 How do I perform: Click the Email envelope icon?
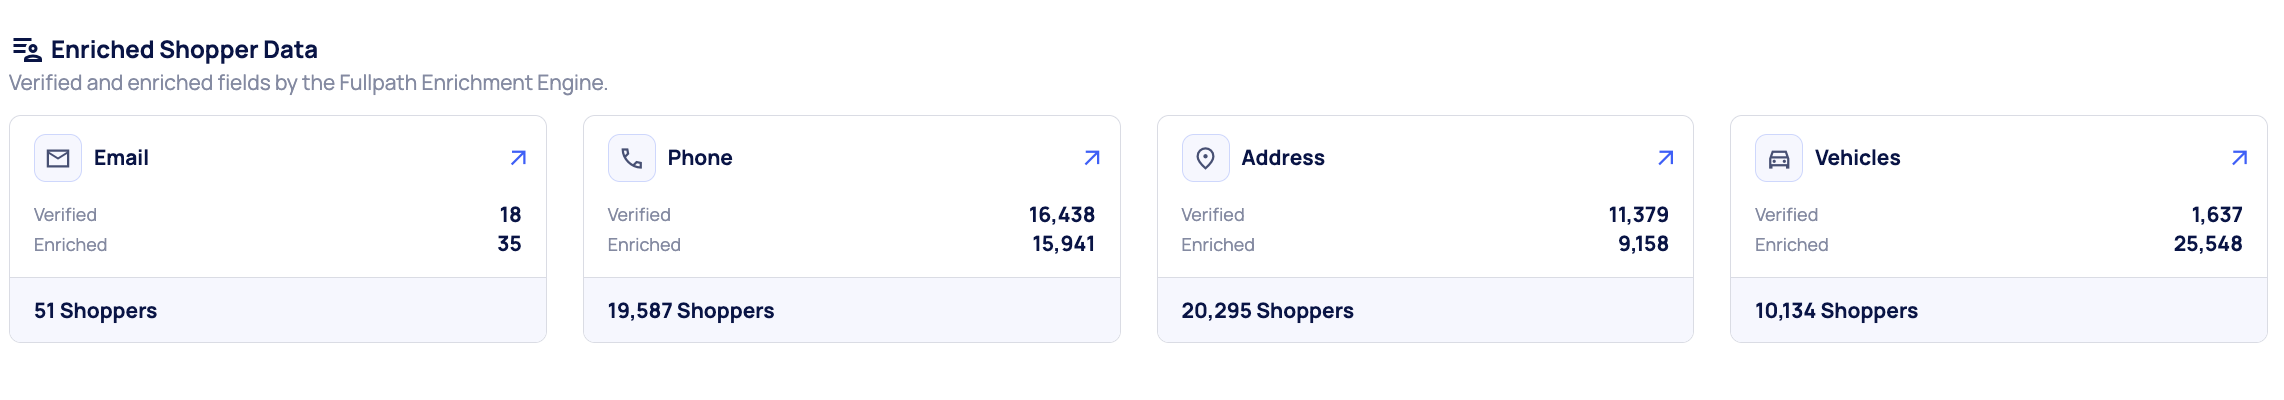pyautogui.click(x=58, y=158)
